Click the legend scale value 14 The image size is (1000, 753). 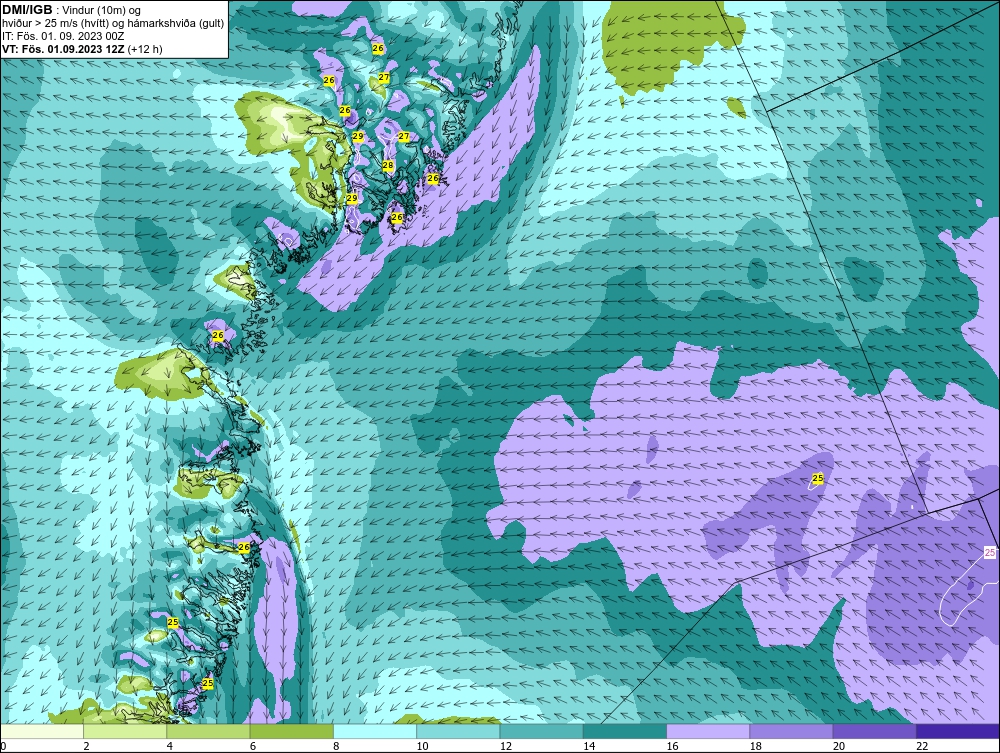click(x=589, y=746)
